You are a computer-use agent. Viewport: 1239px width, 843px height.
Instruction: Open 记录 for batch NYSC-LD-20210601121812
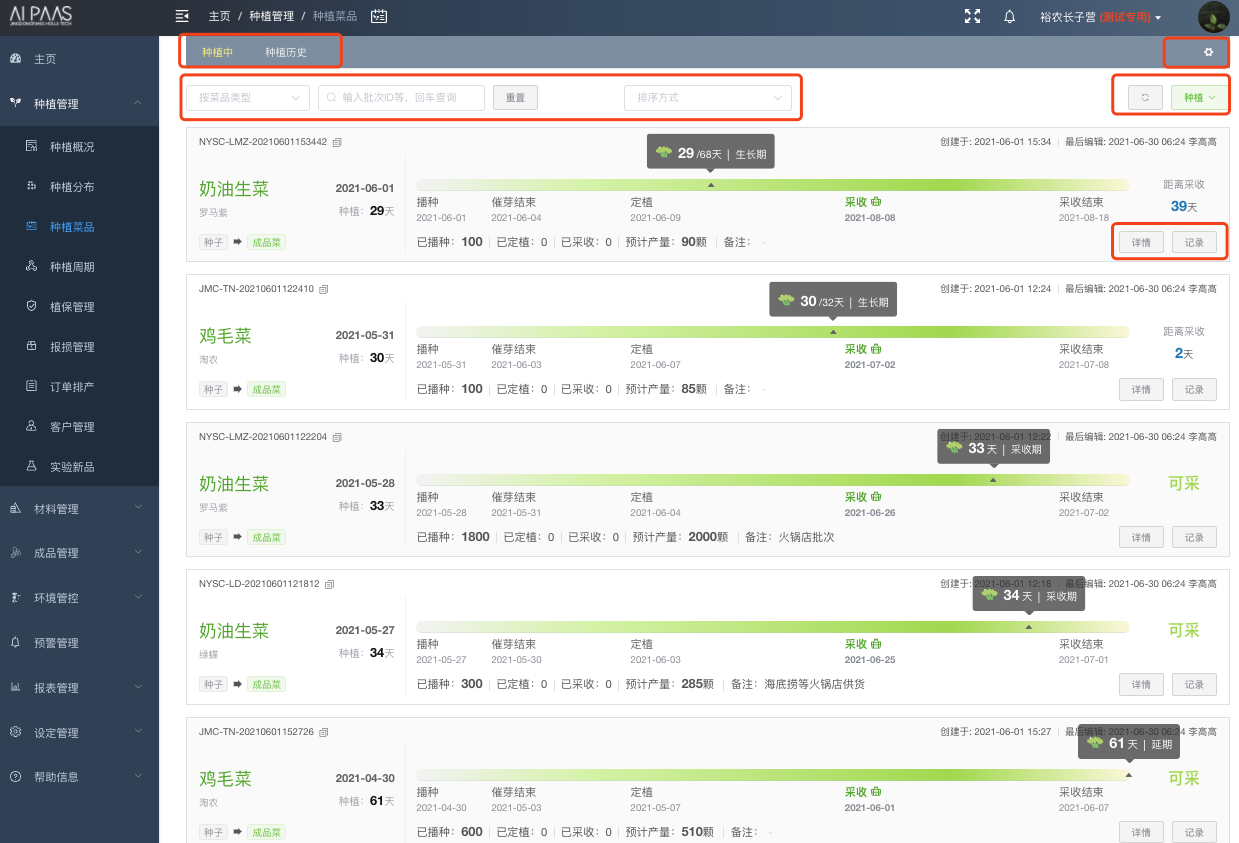click(1194, 684)
